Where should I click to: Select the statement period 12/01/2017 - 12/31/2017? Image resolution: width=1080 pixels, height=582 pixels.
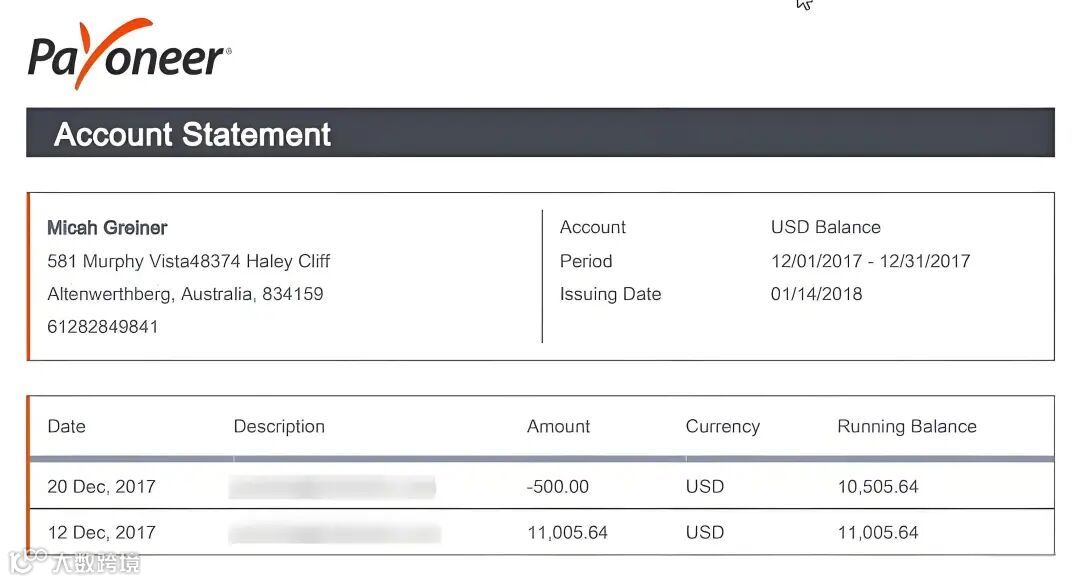871,261
